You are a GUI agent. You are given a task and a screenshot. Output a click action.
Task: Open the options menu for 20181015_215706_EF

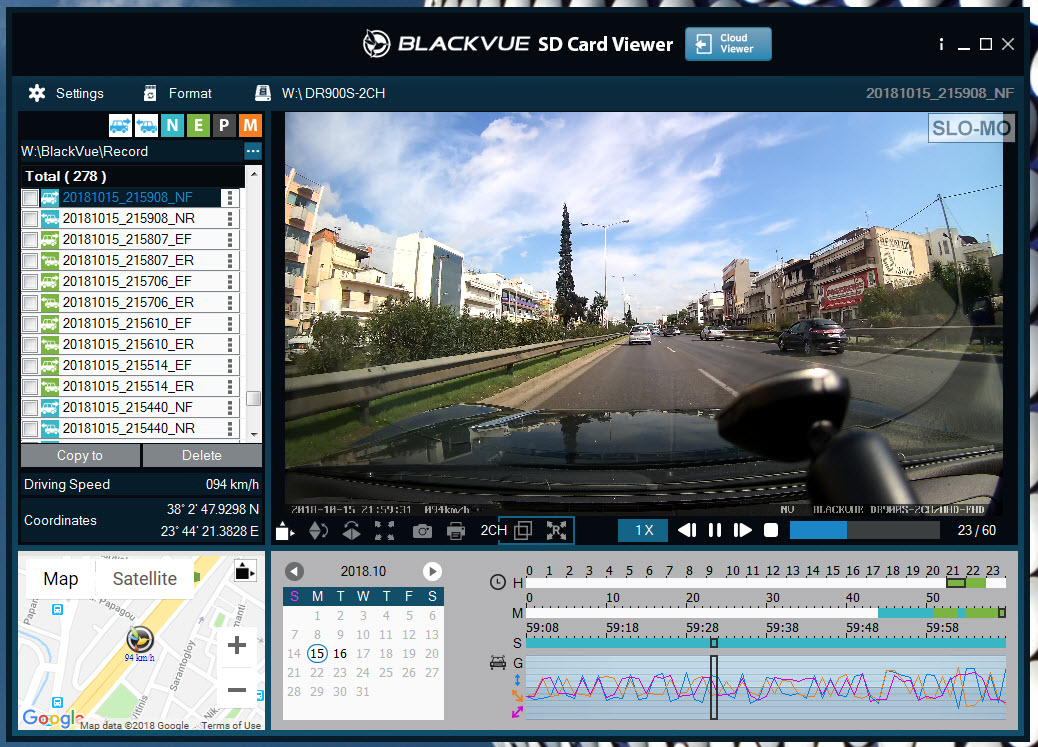(230, 281)
